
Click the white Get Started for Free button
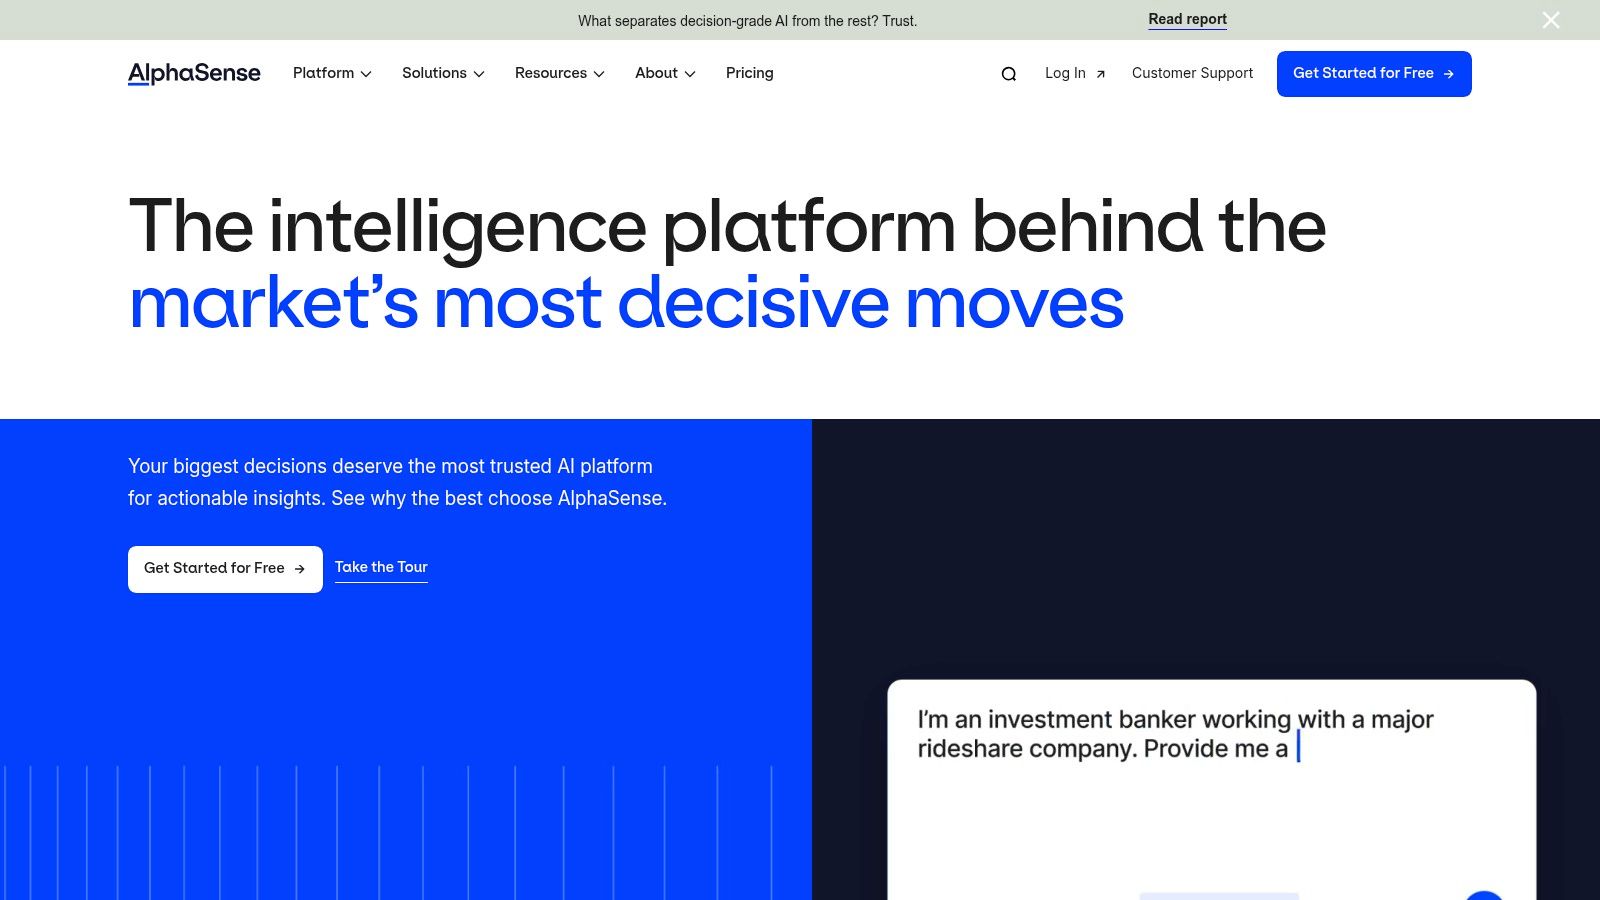tap(225, 569)
